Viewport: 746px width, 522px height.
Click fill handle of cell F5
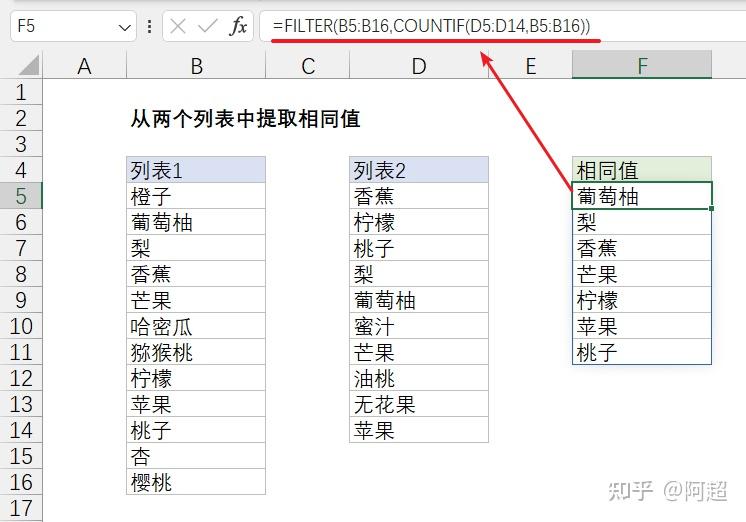pyautogui.click(x=711, y=208)
